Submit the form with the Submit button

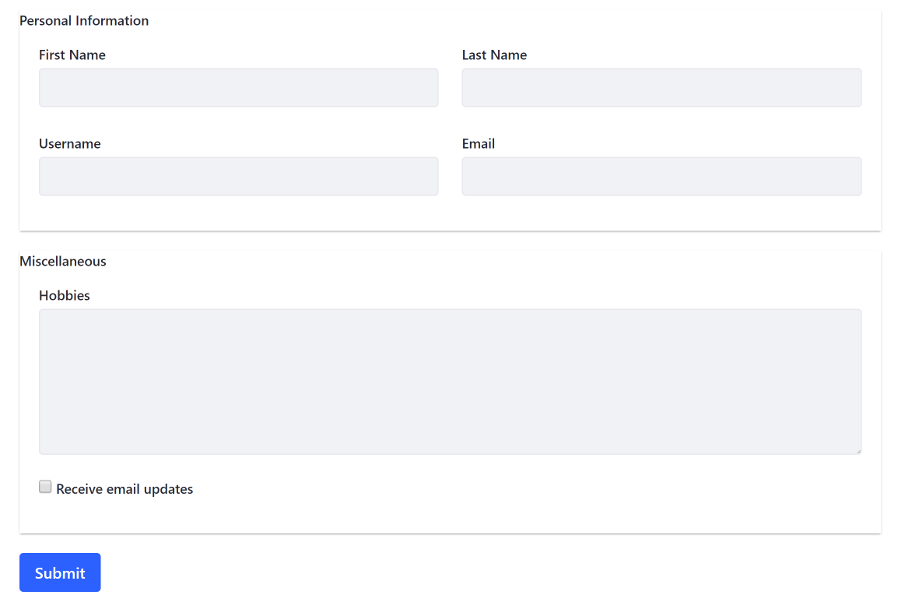point(60,573)
